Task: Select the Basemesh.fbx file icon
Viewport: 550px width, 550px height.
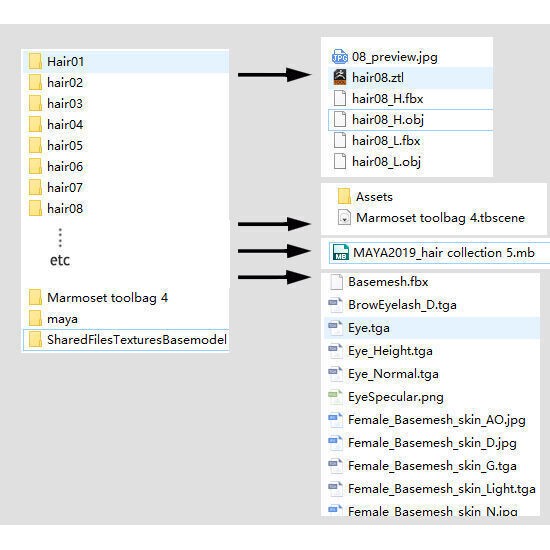Action: [336, 282]
